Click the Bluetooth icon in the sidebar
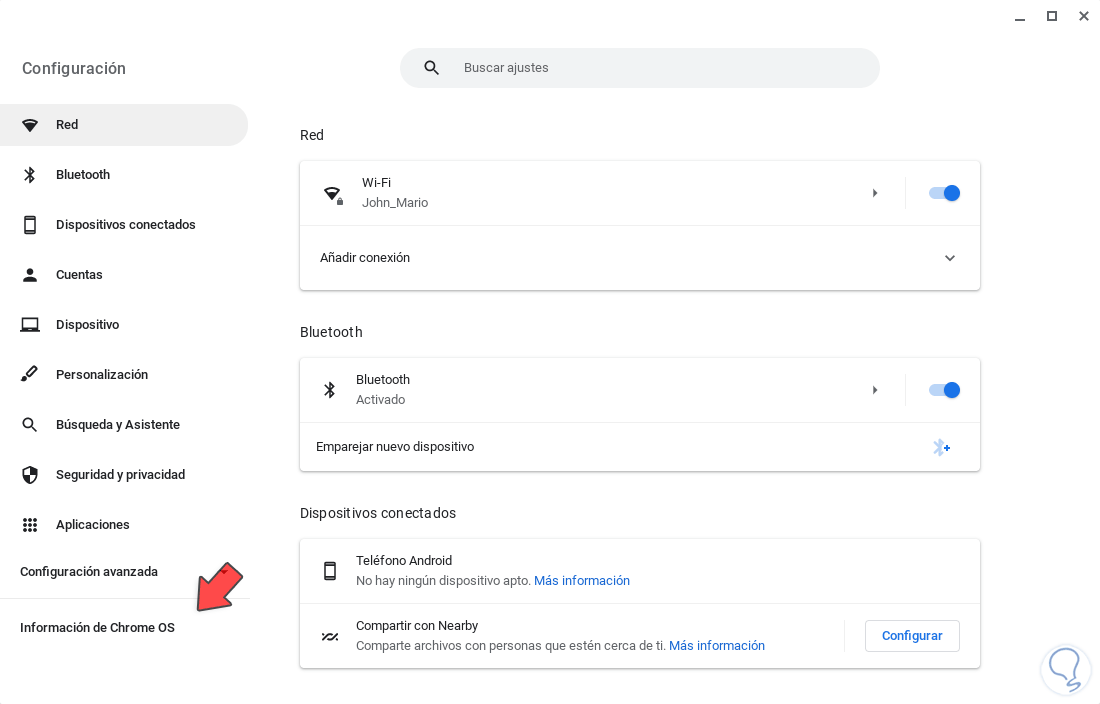This screenshot has height=704, width=1100. point(30,175)
